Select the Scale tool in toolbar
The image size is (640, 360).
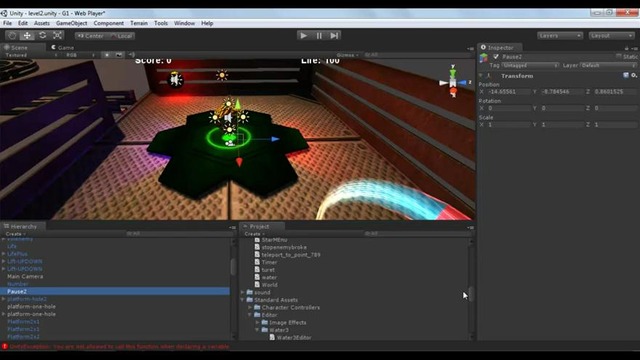pos(58,36)
